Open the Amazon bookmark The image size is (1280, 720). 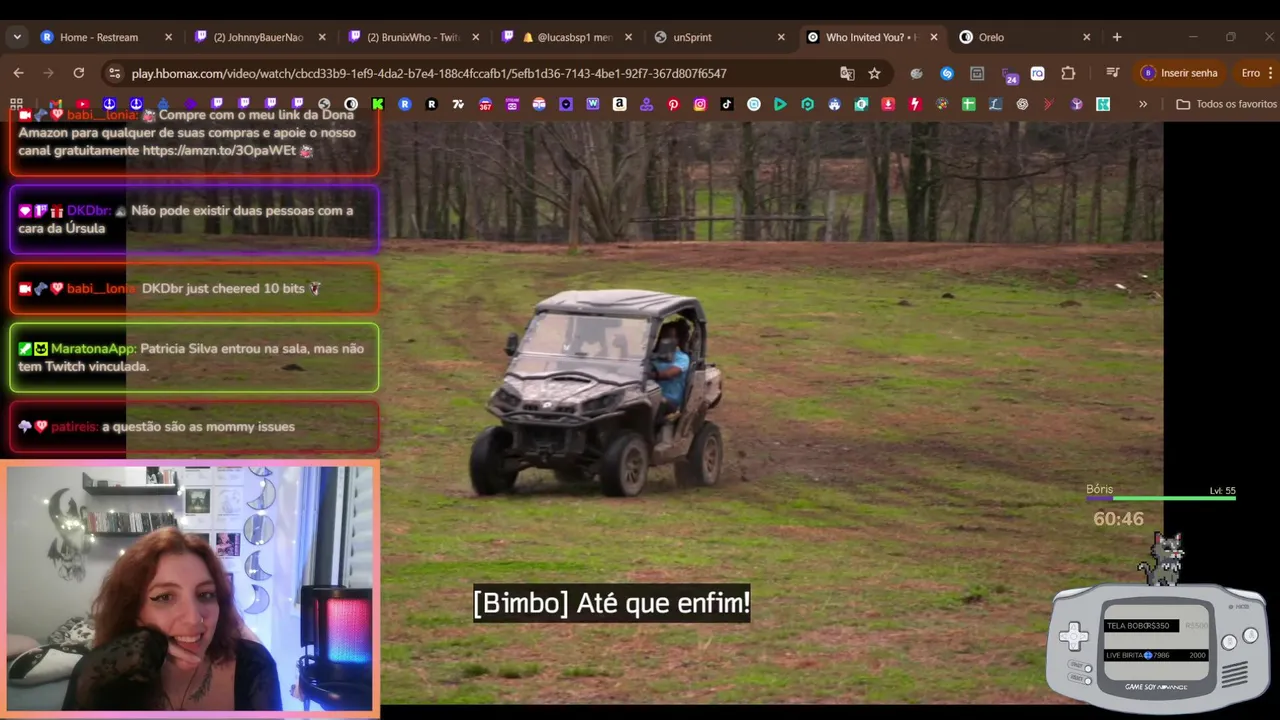pyautogui.click(x=619, y=104)
